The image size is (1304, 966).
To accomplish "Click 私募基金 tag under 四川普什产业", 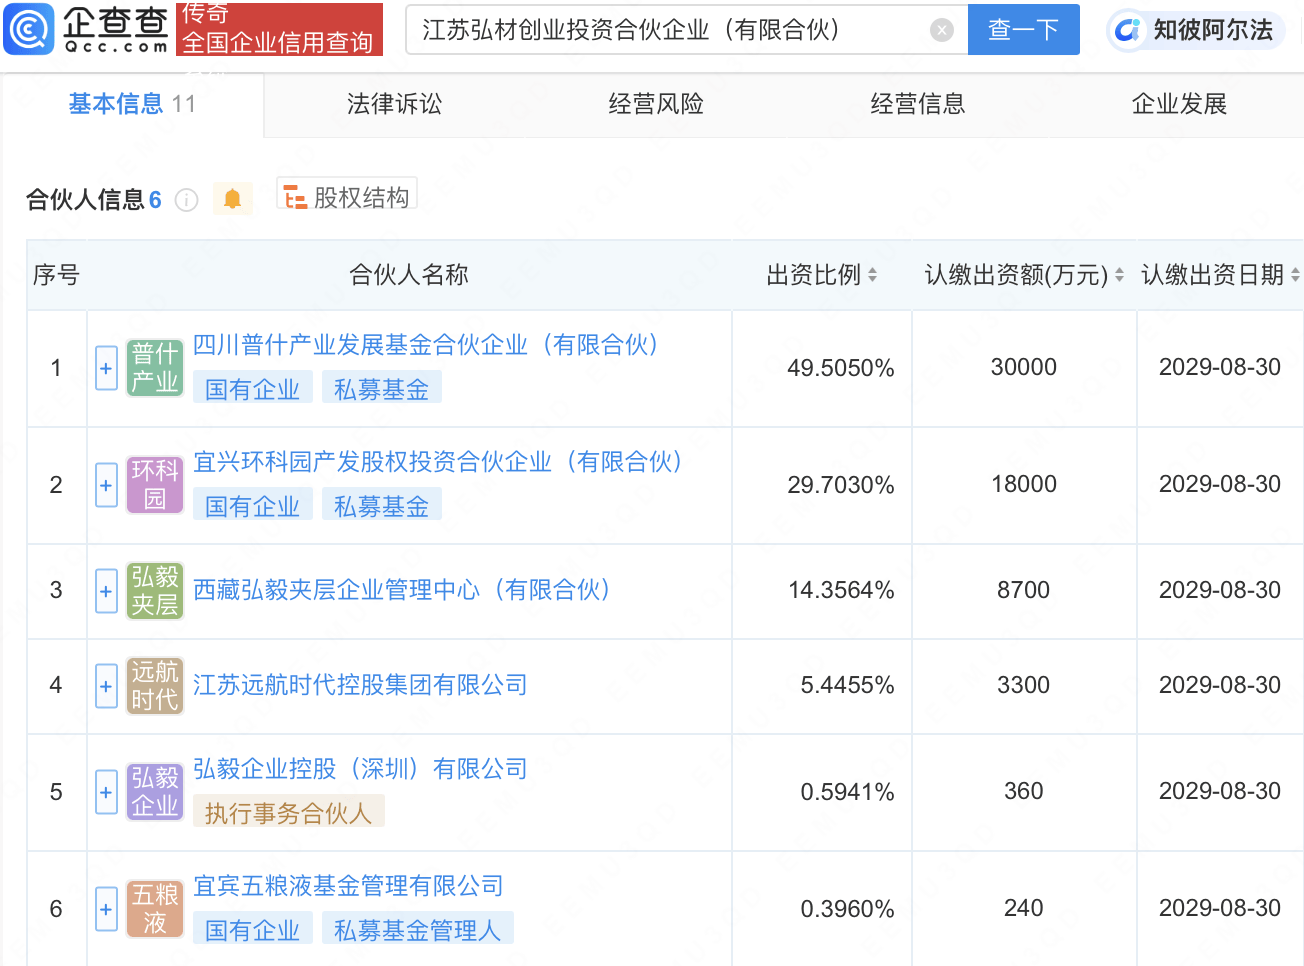I will (382, 389).
